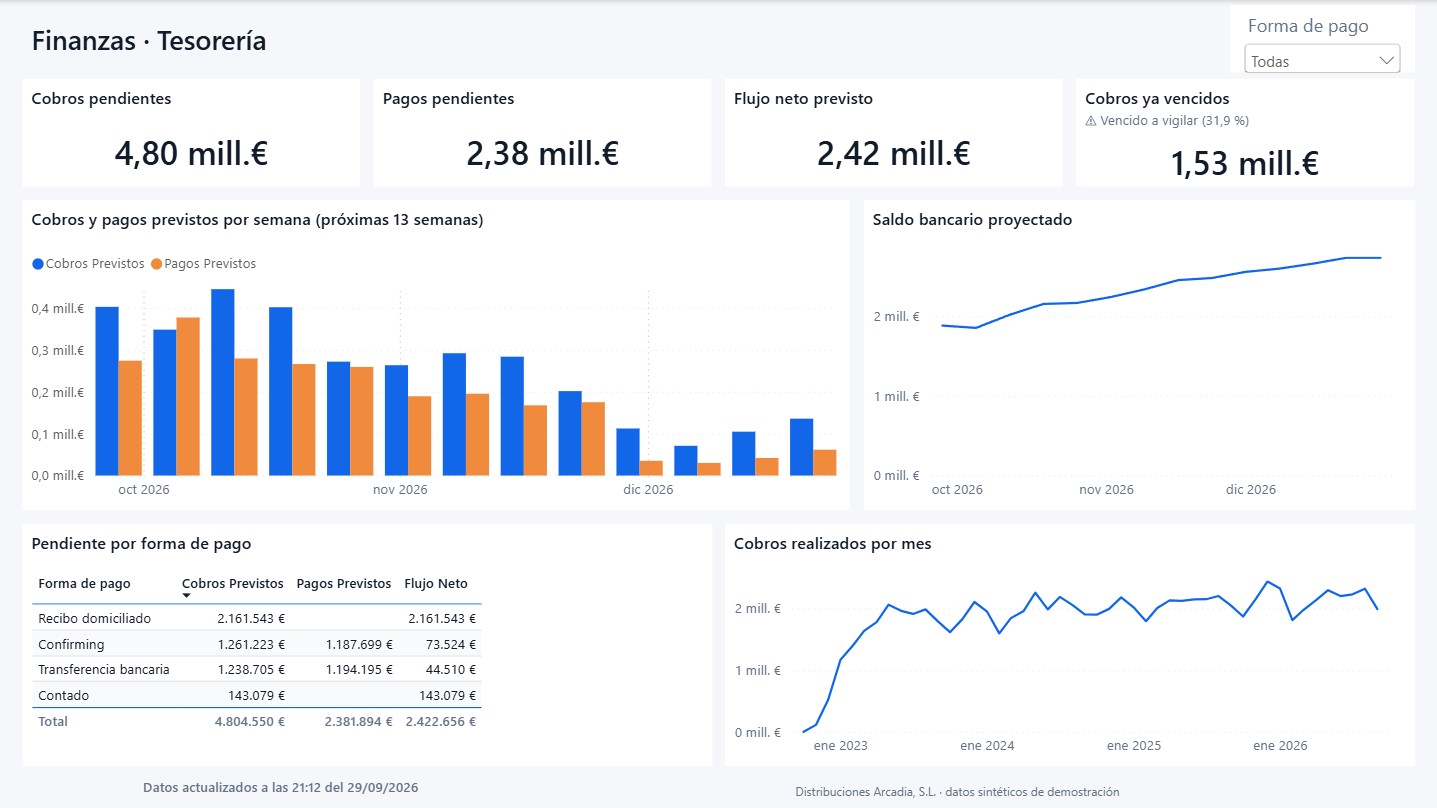Click the 1.238.705 € cell

251,670
